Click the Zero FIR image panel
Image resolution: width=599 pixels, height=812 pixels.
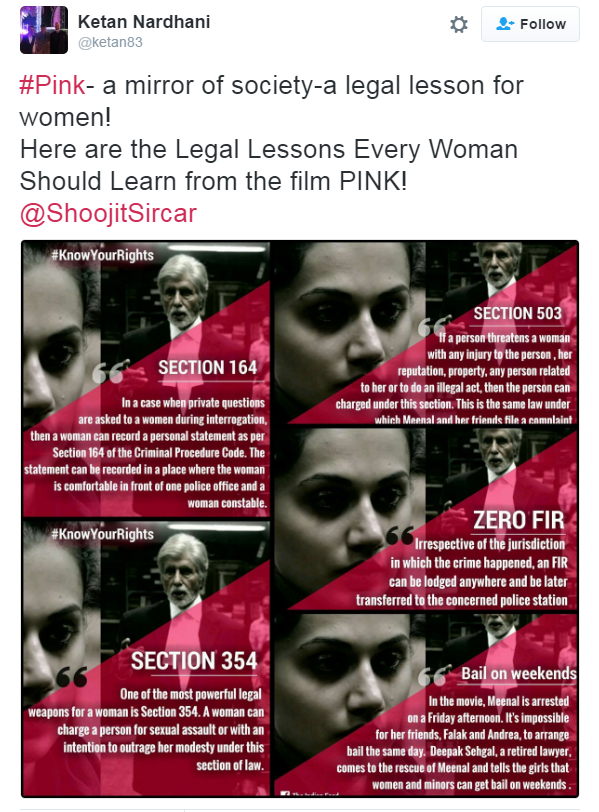pyautogui.click(x=426, y=519)
